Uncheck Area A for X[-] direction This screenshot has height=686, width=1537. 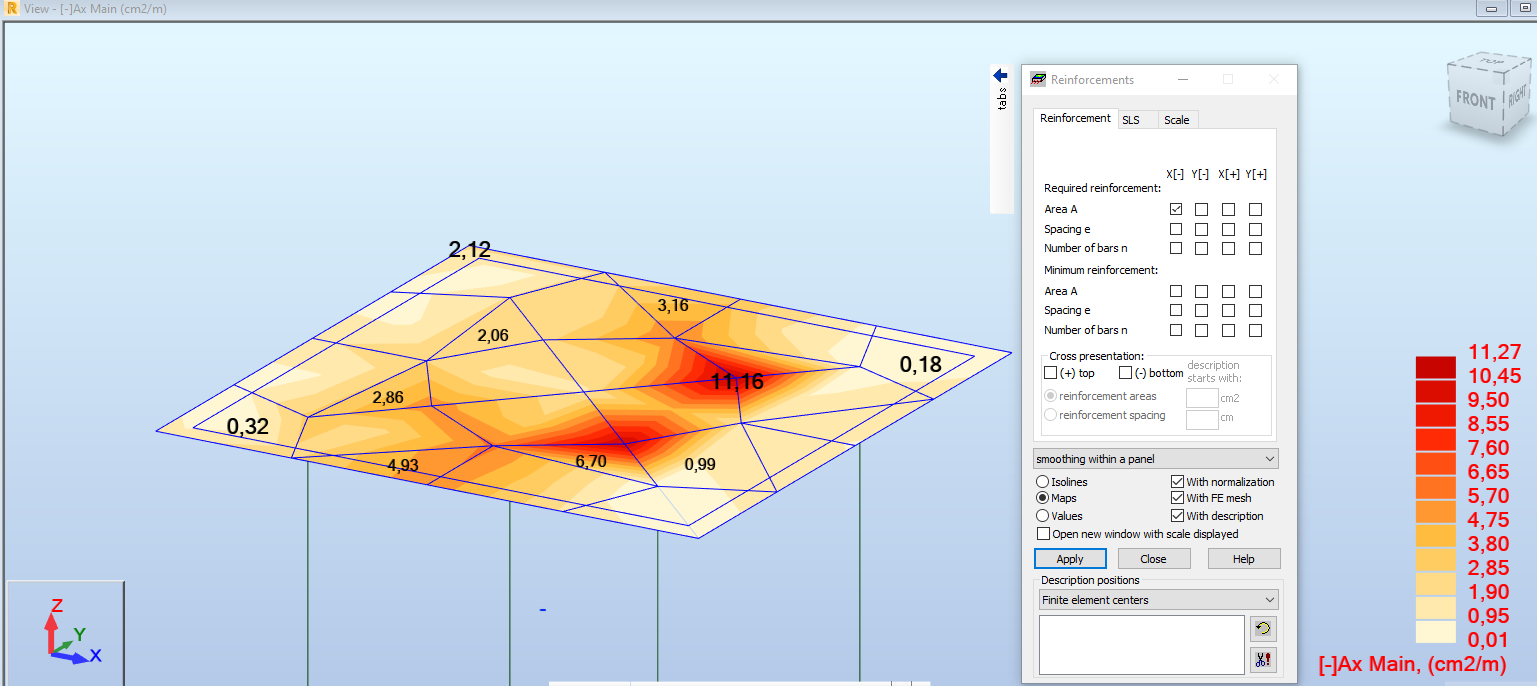point(1175,209)
